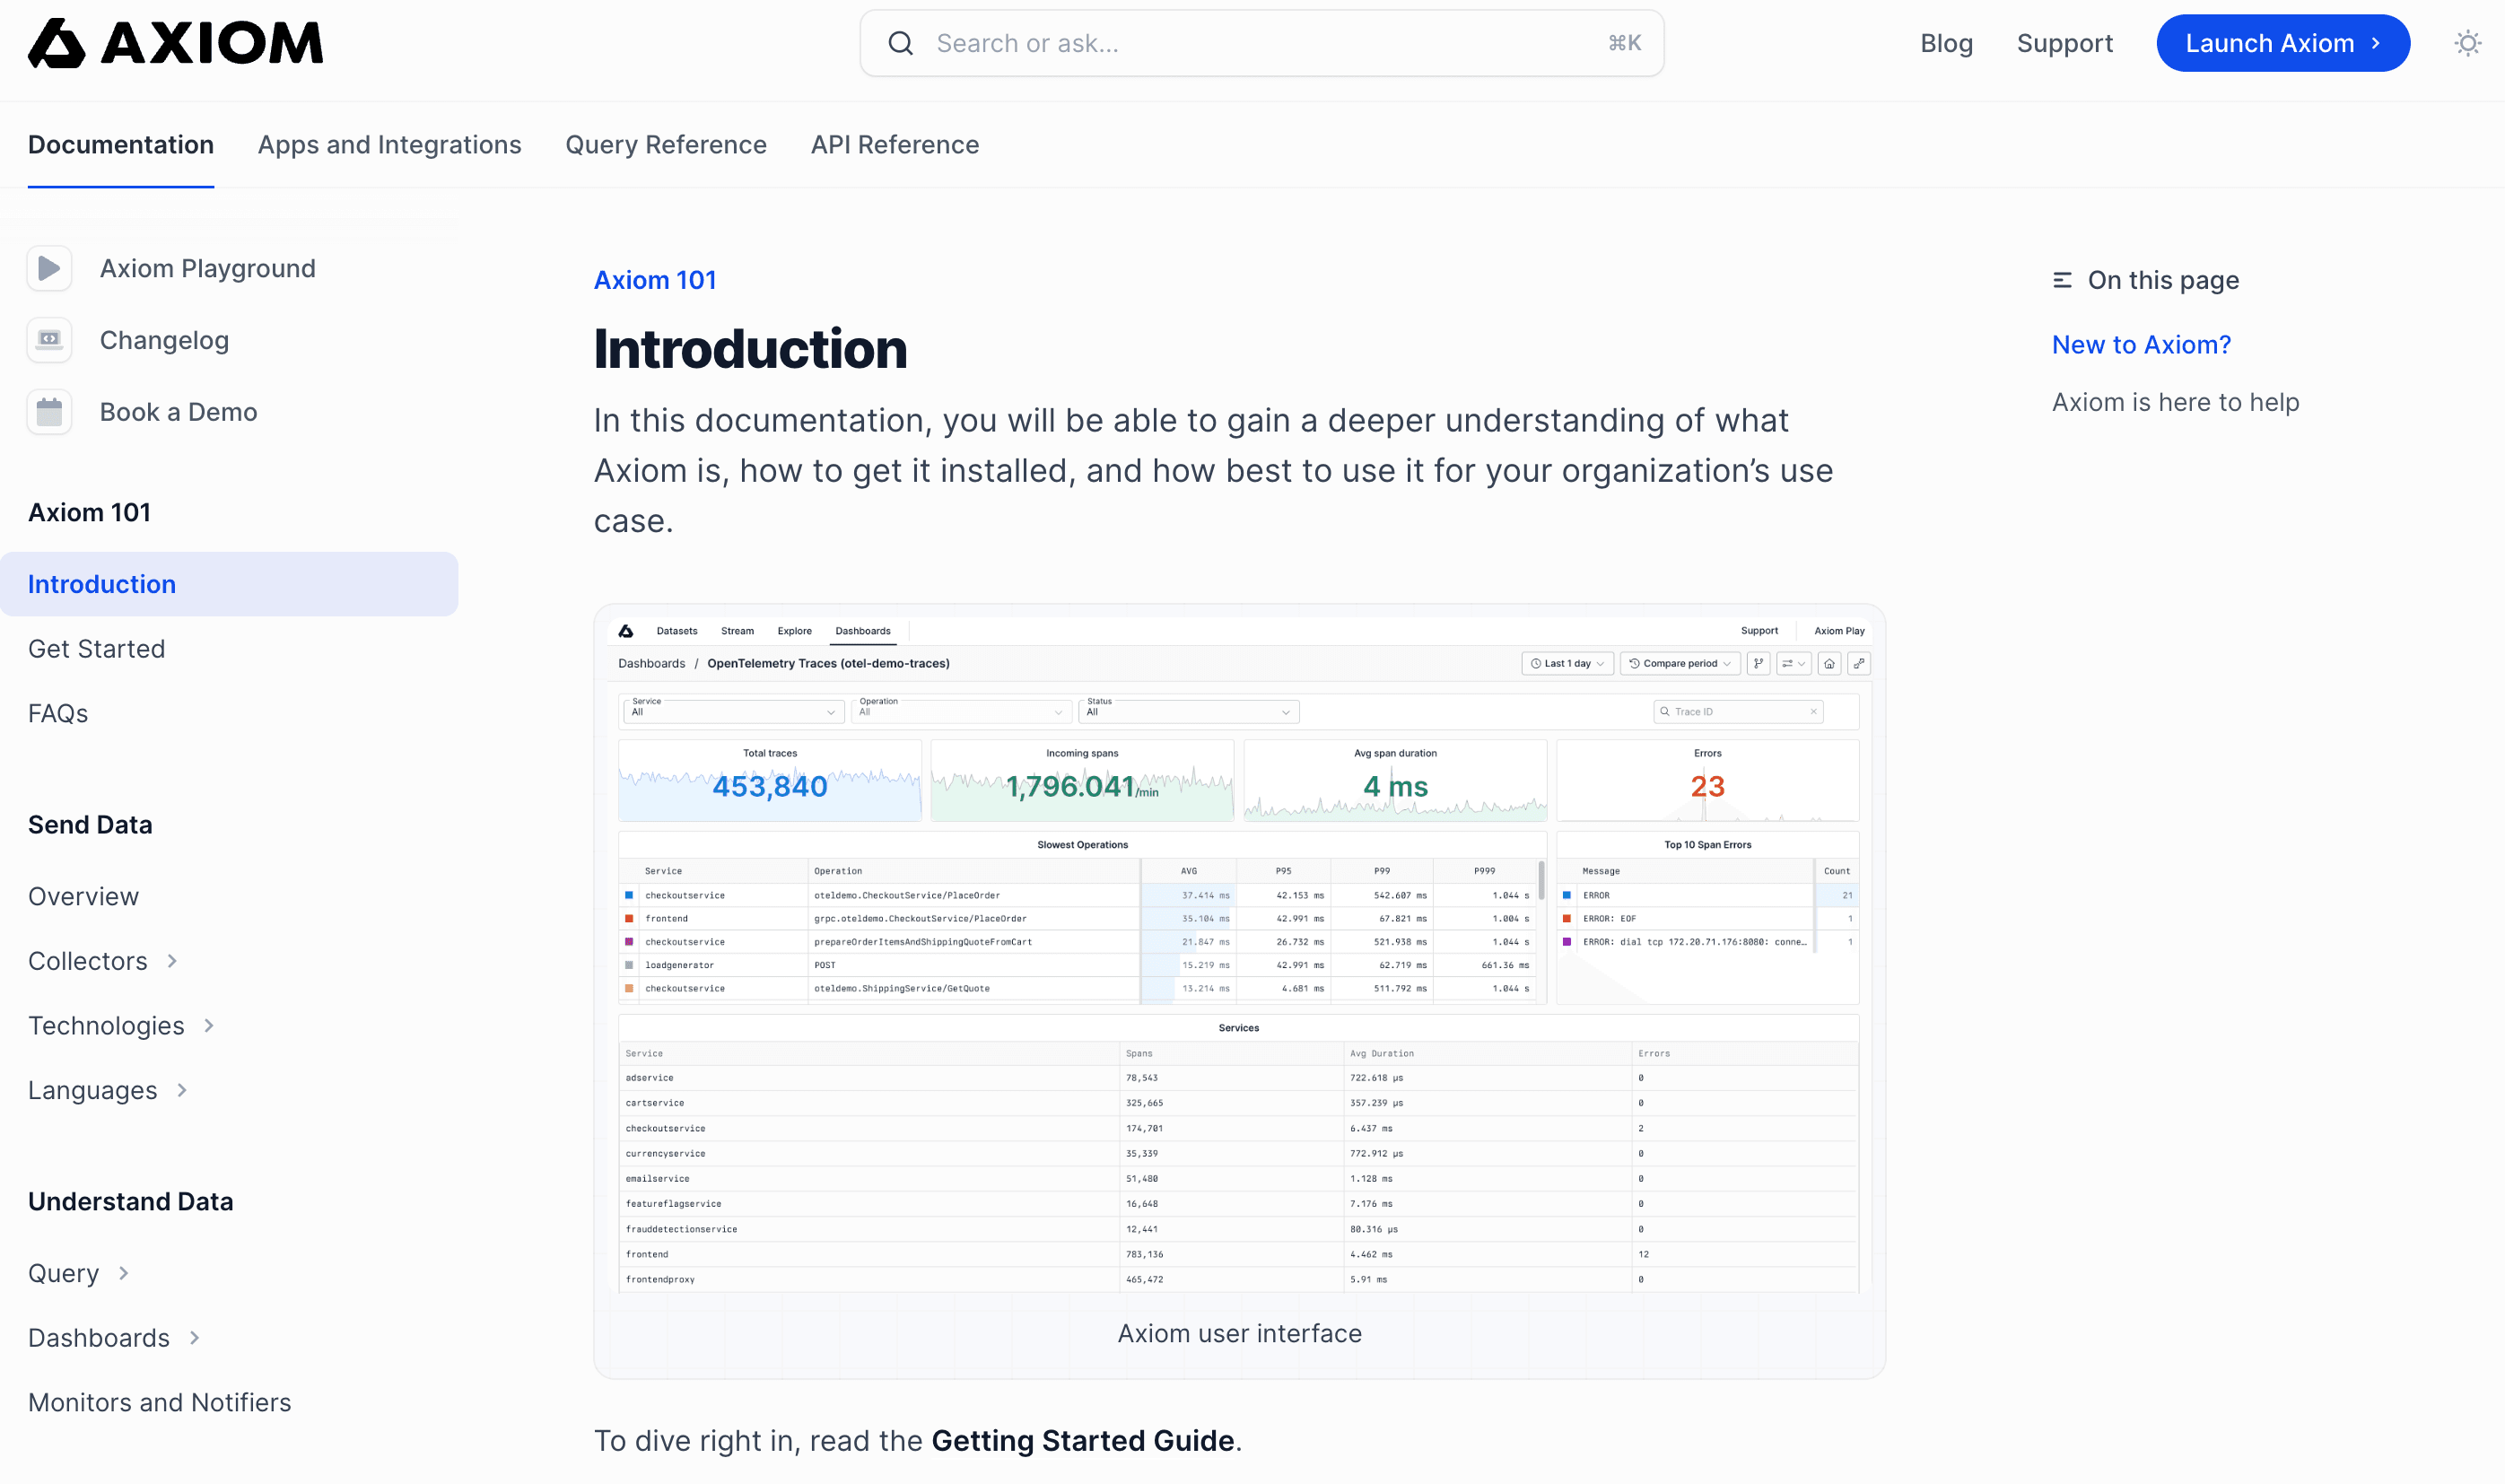Jump to Axiom is here to help
2505x1484 pixels.
(2175, 402)
